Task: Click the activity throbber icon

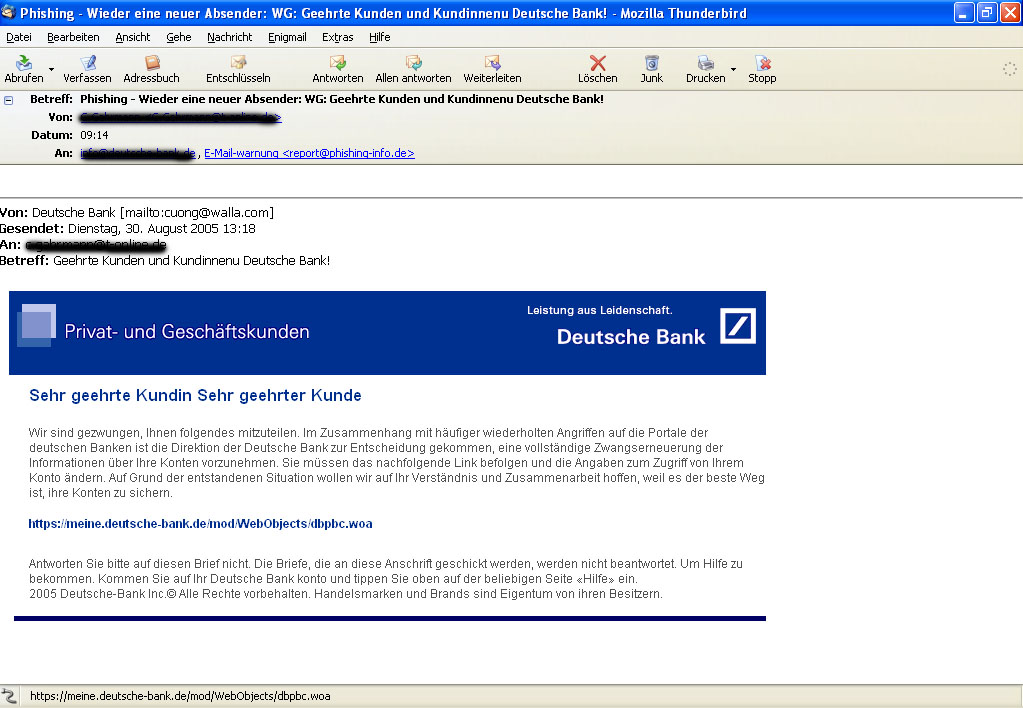Action: (x=1009, y=69)
